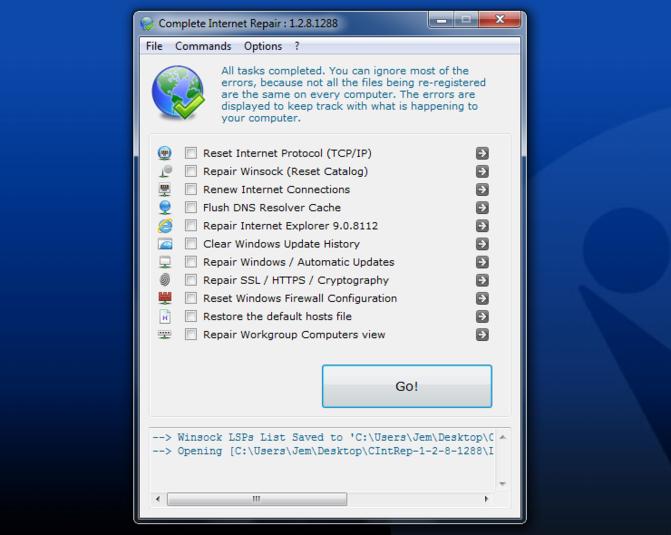Open the ? help menu
The height and width of the screenshot is (535, 671).
(x=297, y=46)
